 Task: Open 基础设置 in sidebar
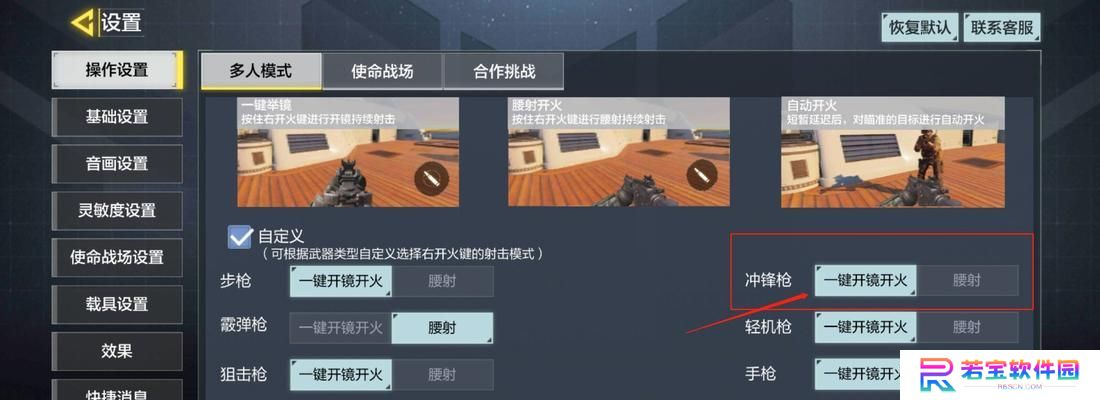(x=117, y=117)
